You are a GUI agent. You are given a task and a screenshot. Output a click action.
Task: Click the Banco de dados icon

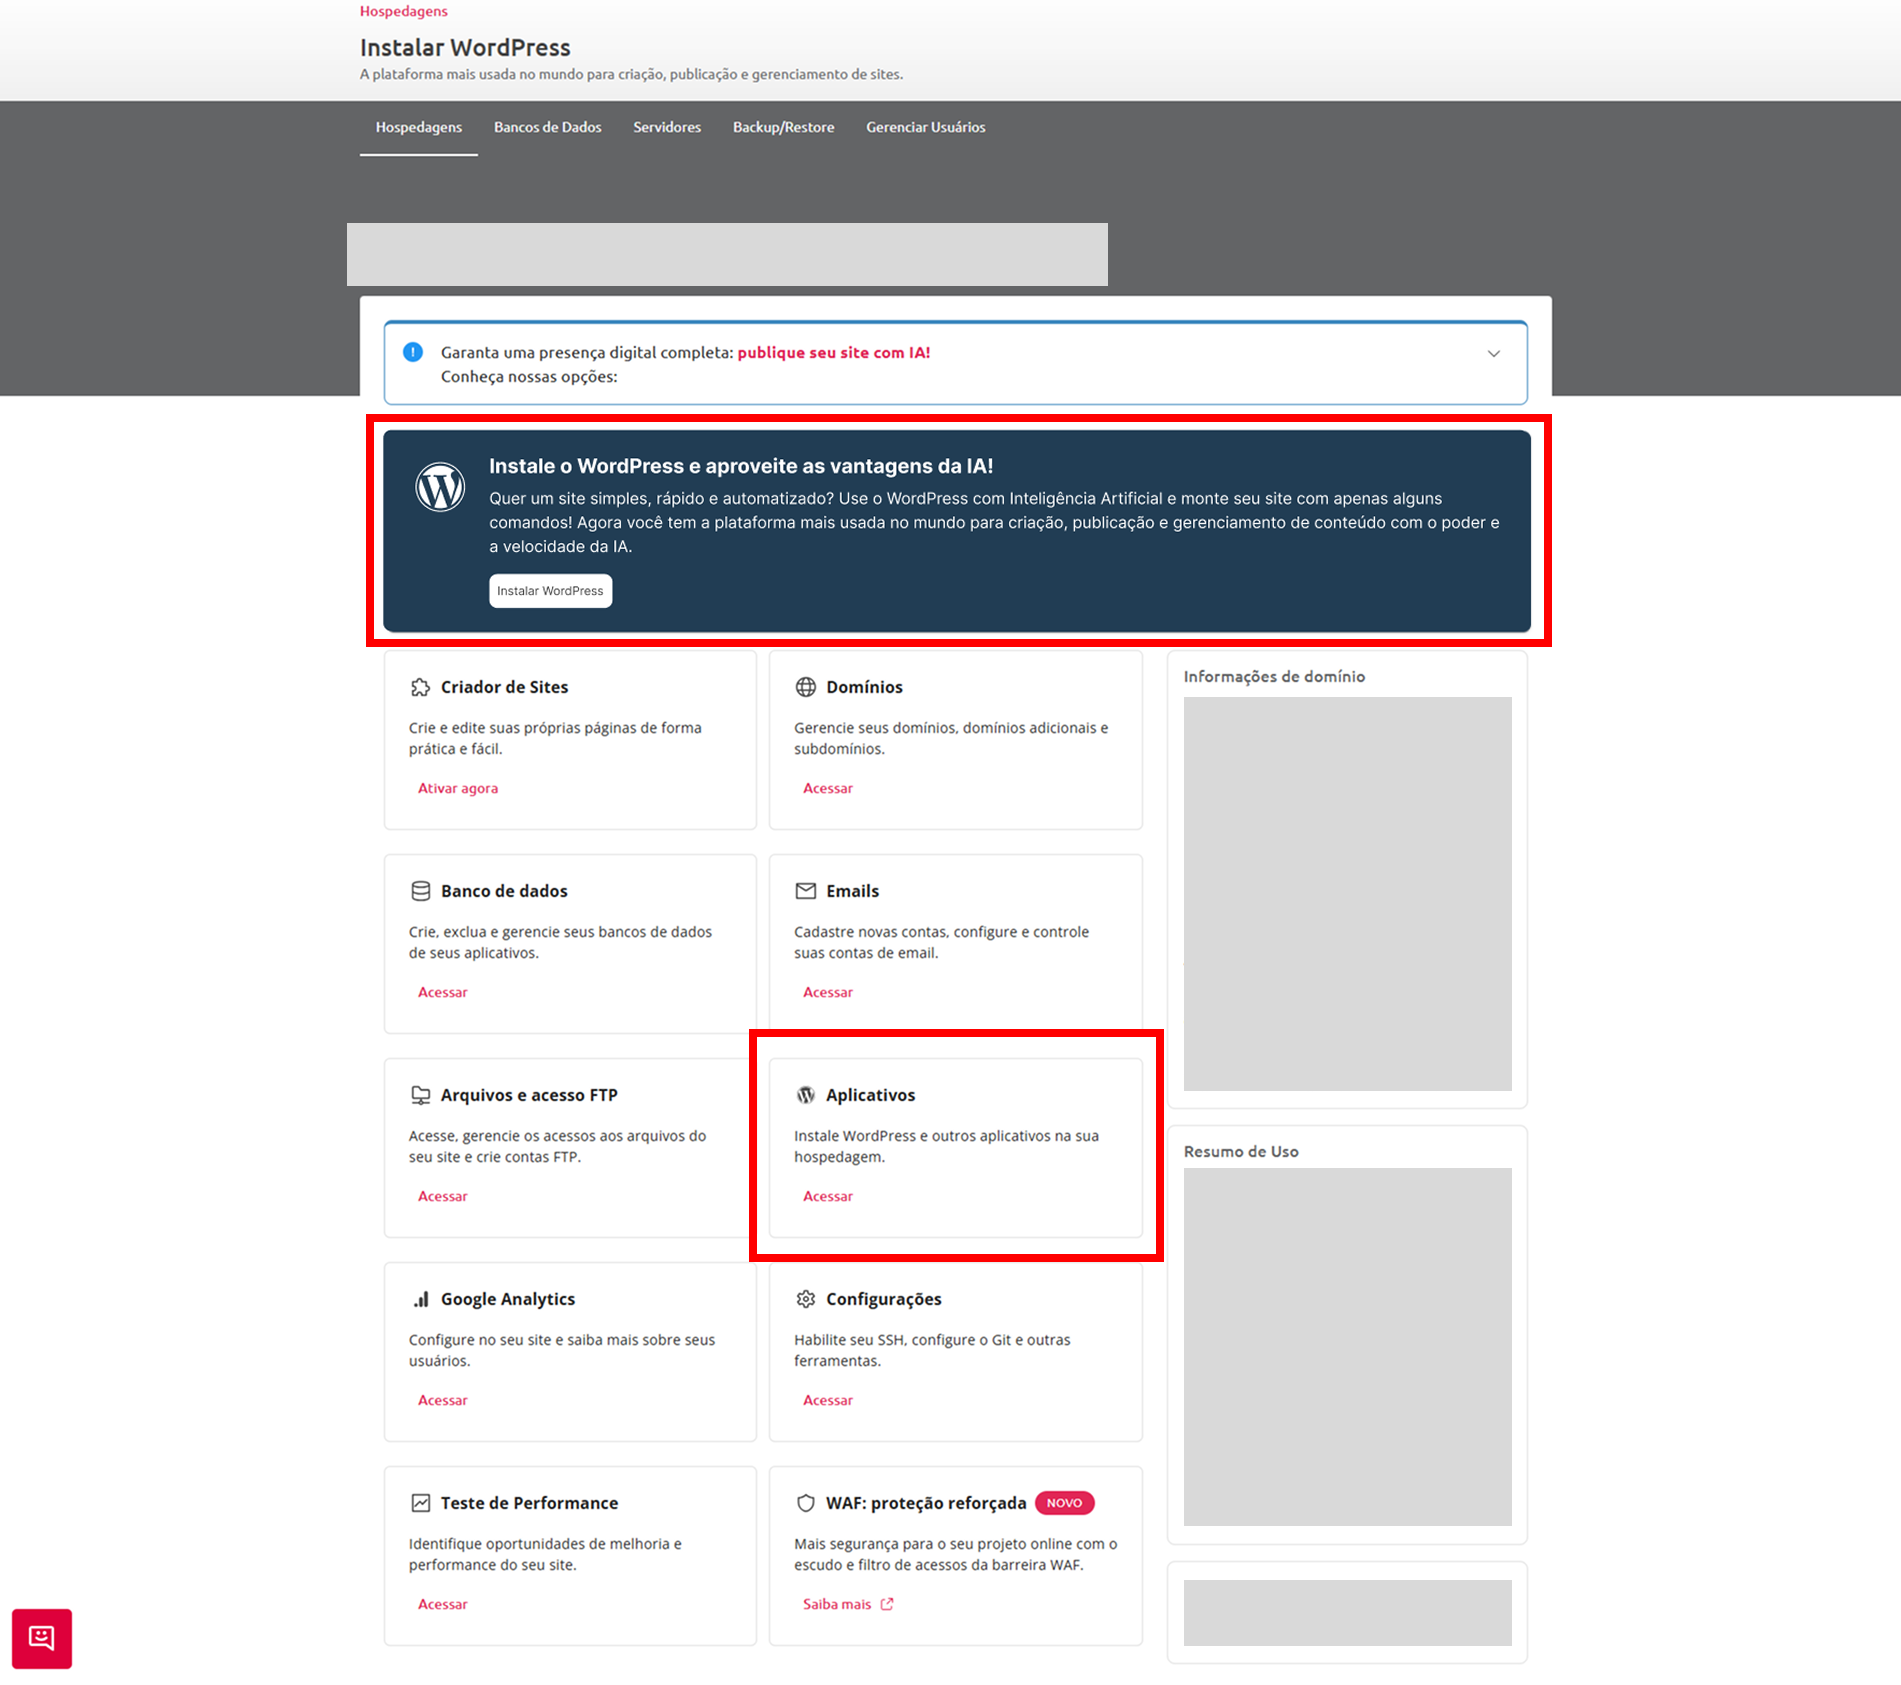point(420,891)
